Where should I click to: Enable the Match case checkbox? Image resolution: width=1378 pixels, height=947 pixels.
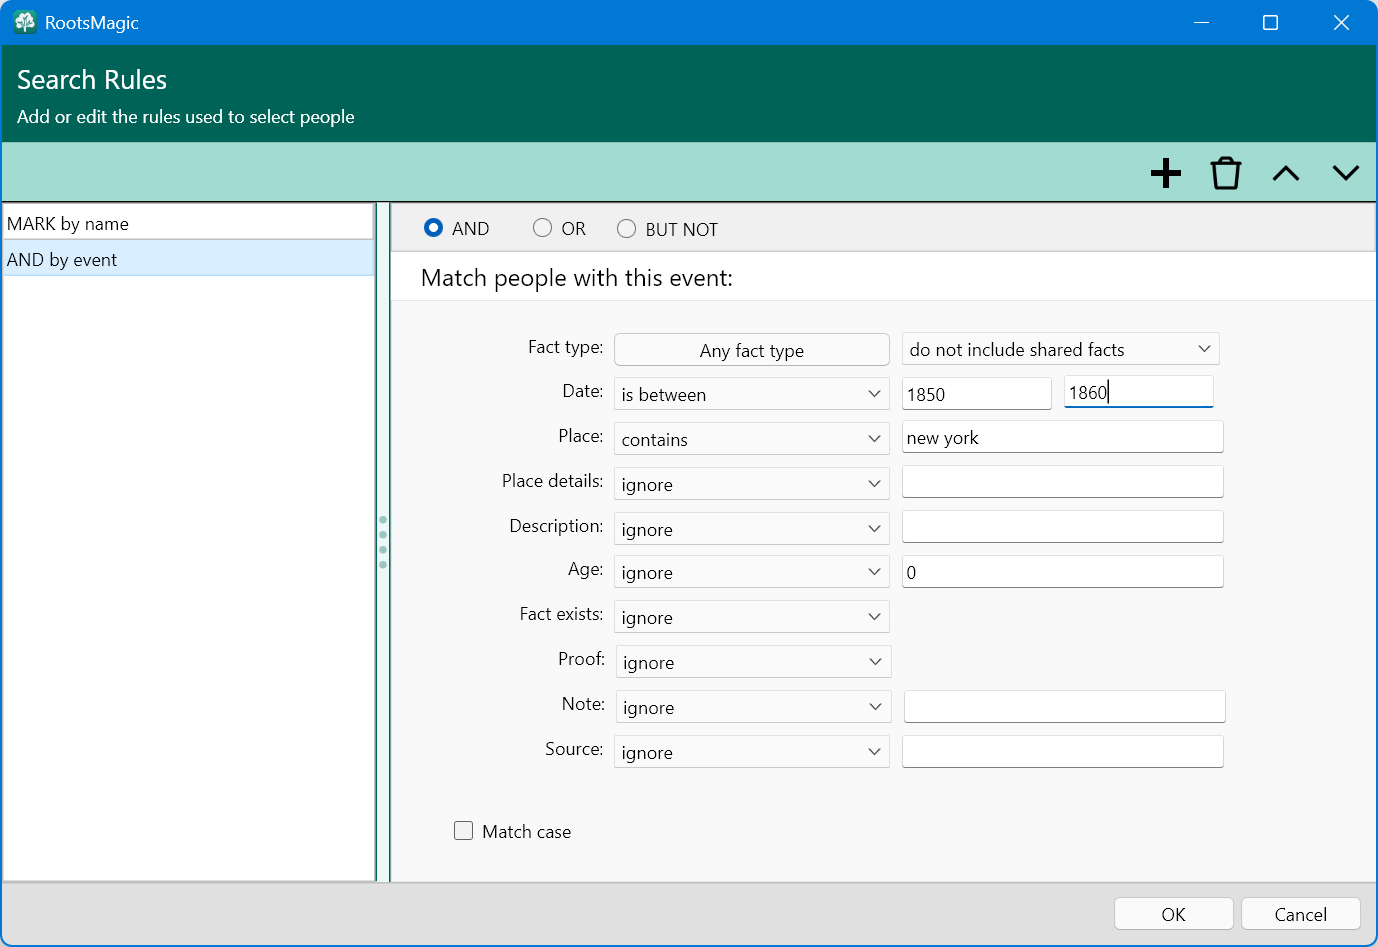[463, 831]
